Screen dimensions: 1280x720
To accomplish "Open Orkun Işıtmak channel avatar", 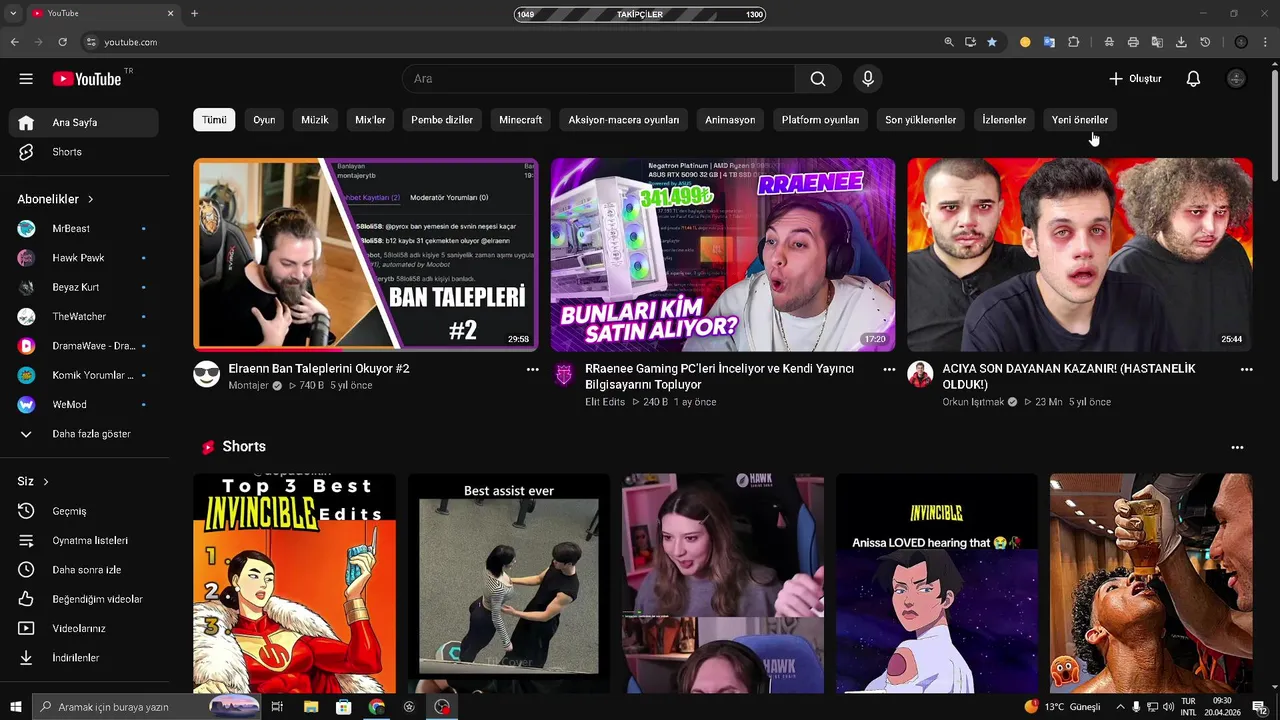I will point(921,375).
